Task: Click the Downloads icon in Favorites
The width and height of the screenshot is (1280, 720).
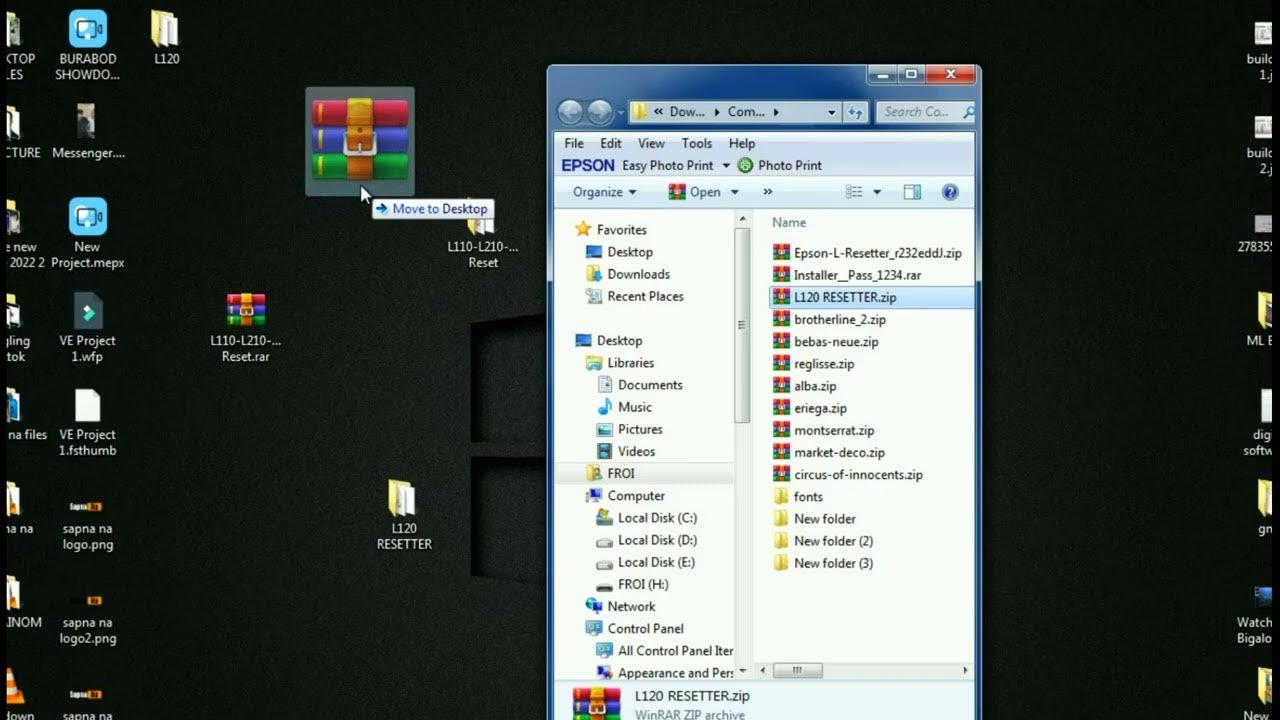Action: click(595, 274)
